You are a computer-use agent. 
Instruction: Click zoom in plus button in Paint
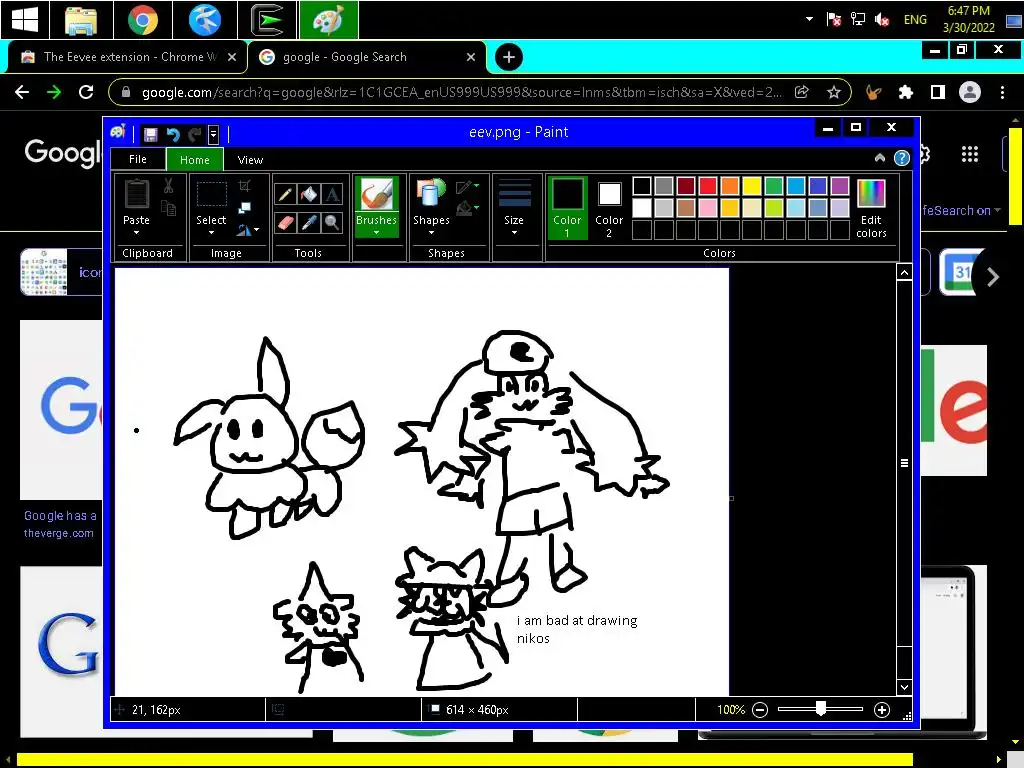coord(882,710)
